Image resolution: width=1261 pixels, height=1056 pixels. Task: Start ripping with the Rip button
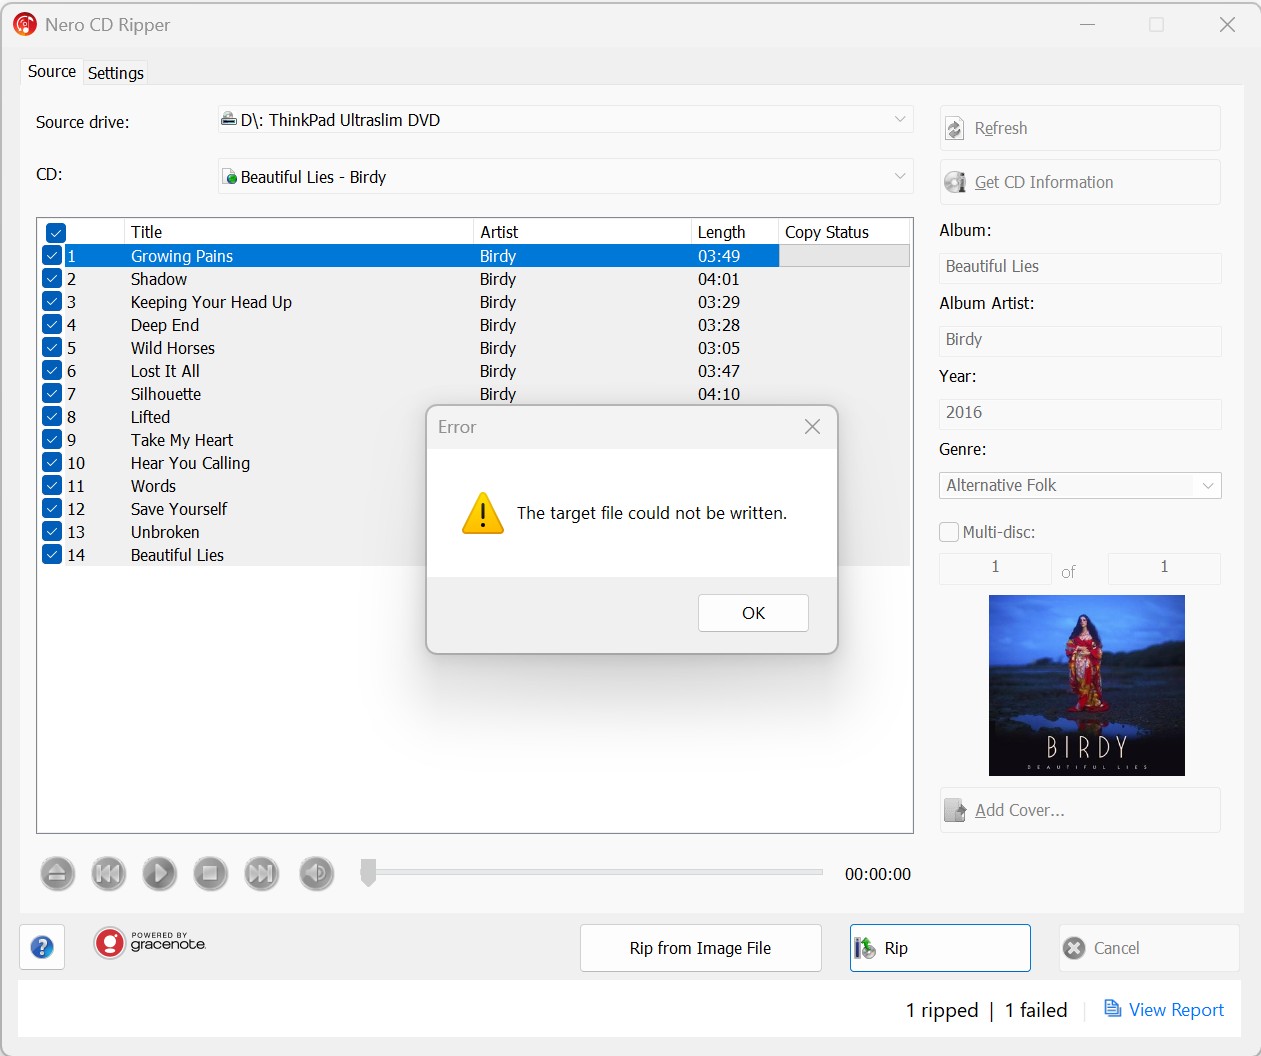[940, 948]
